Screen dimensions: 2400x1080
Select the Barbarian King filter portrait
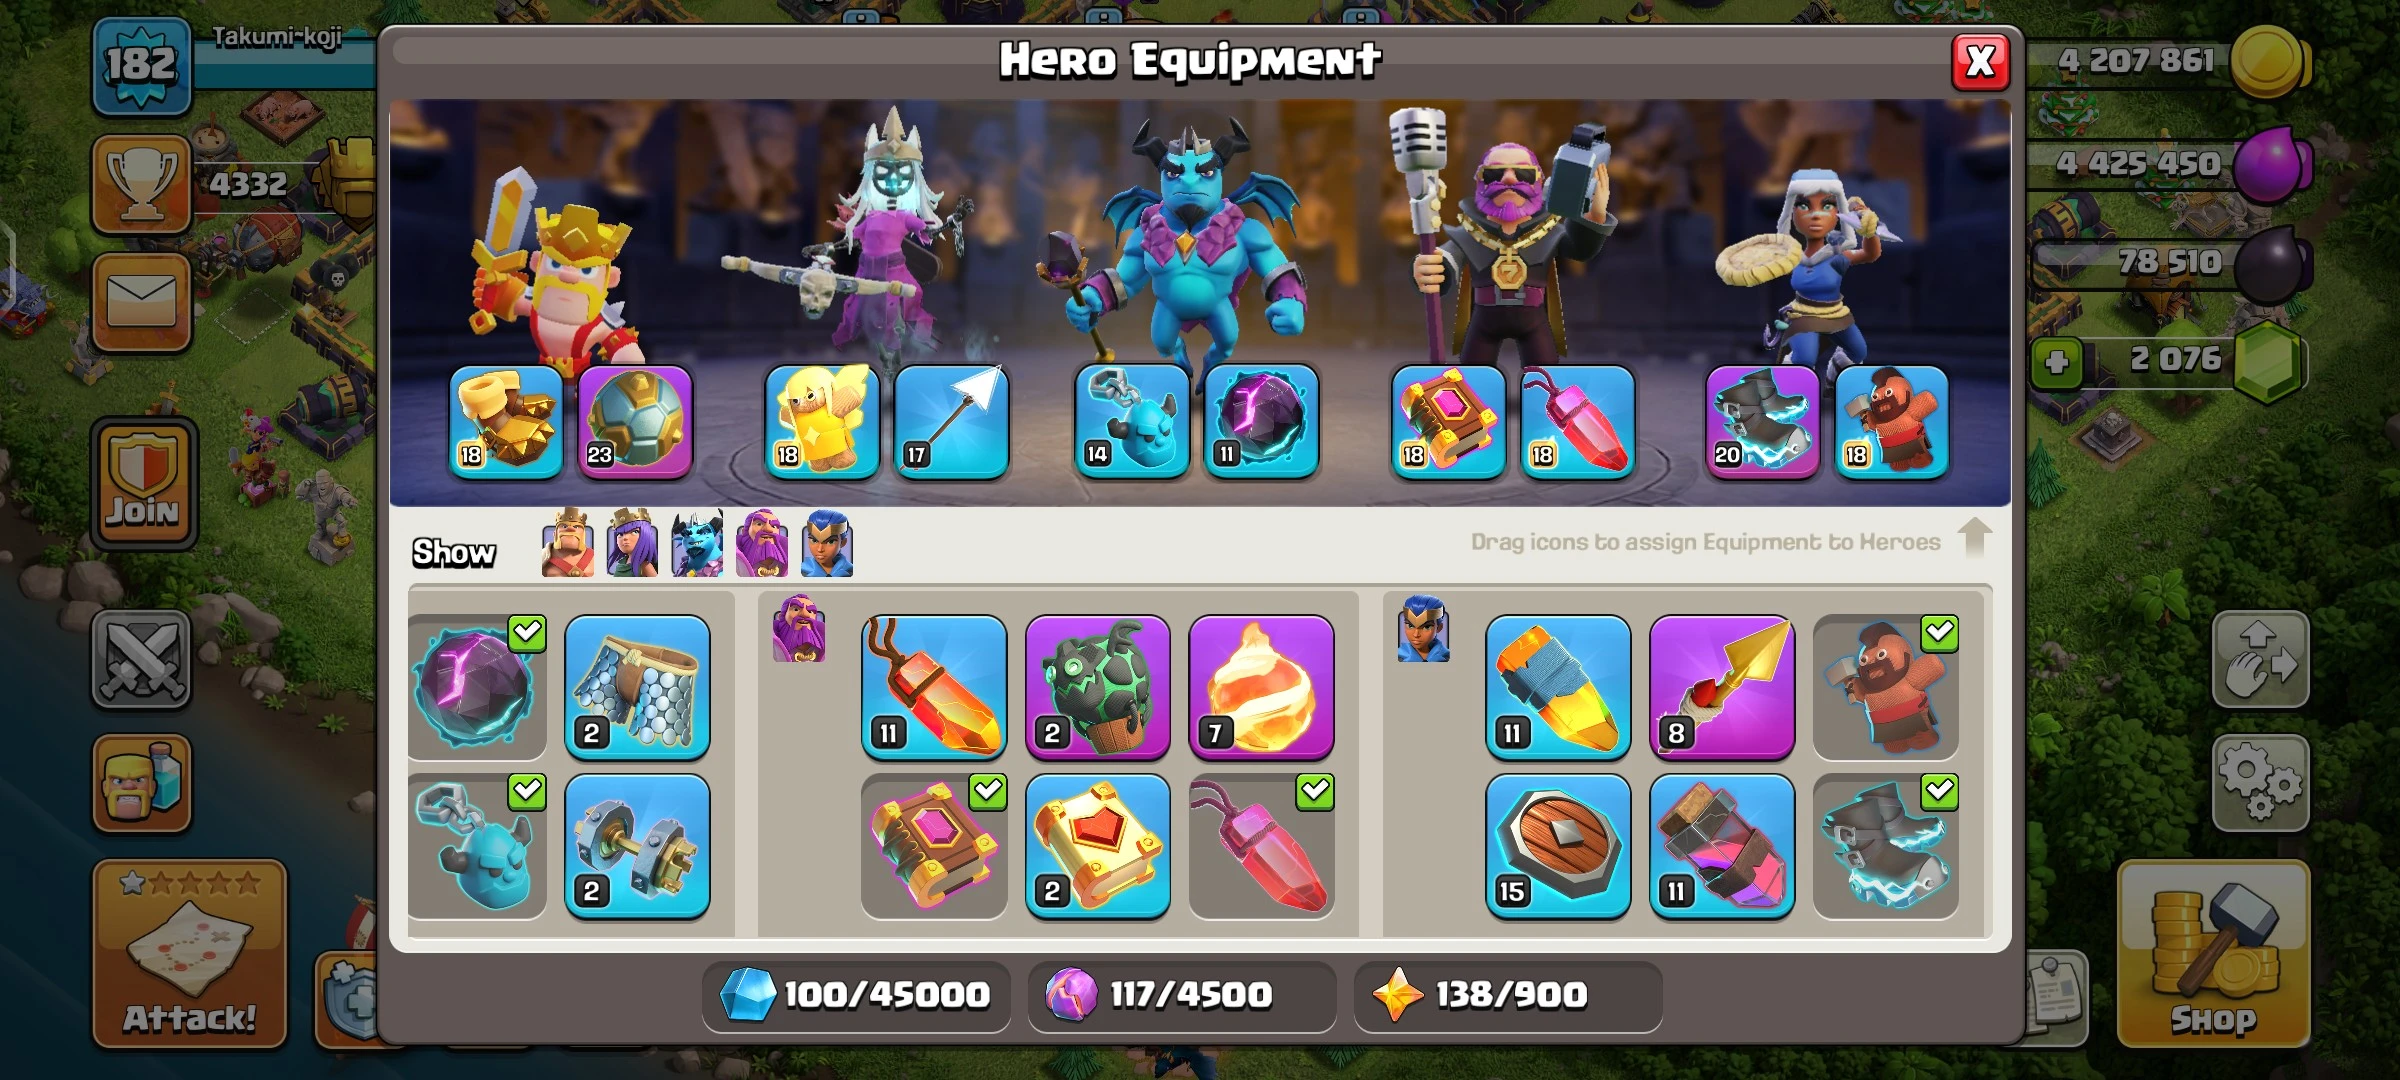pos(567,543)
